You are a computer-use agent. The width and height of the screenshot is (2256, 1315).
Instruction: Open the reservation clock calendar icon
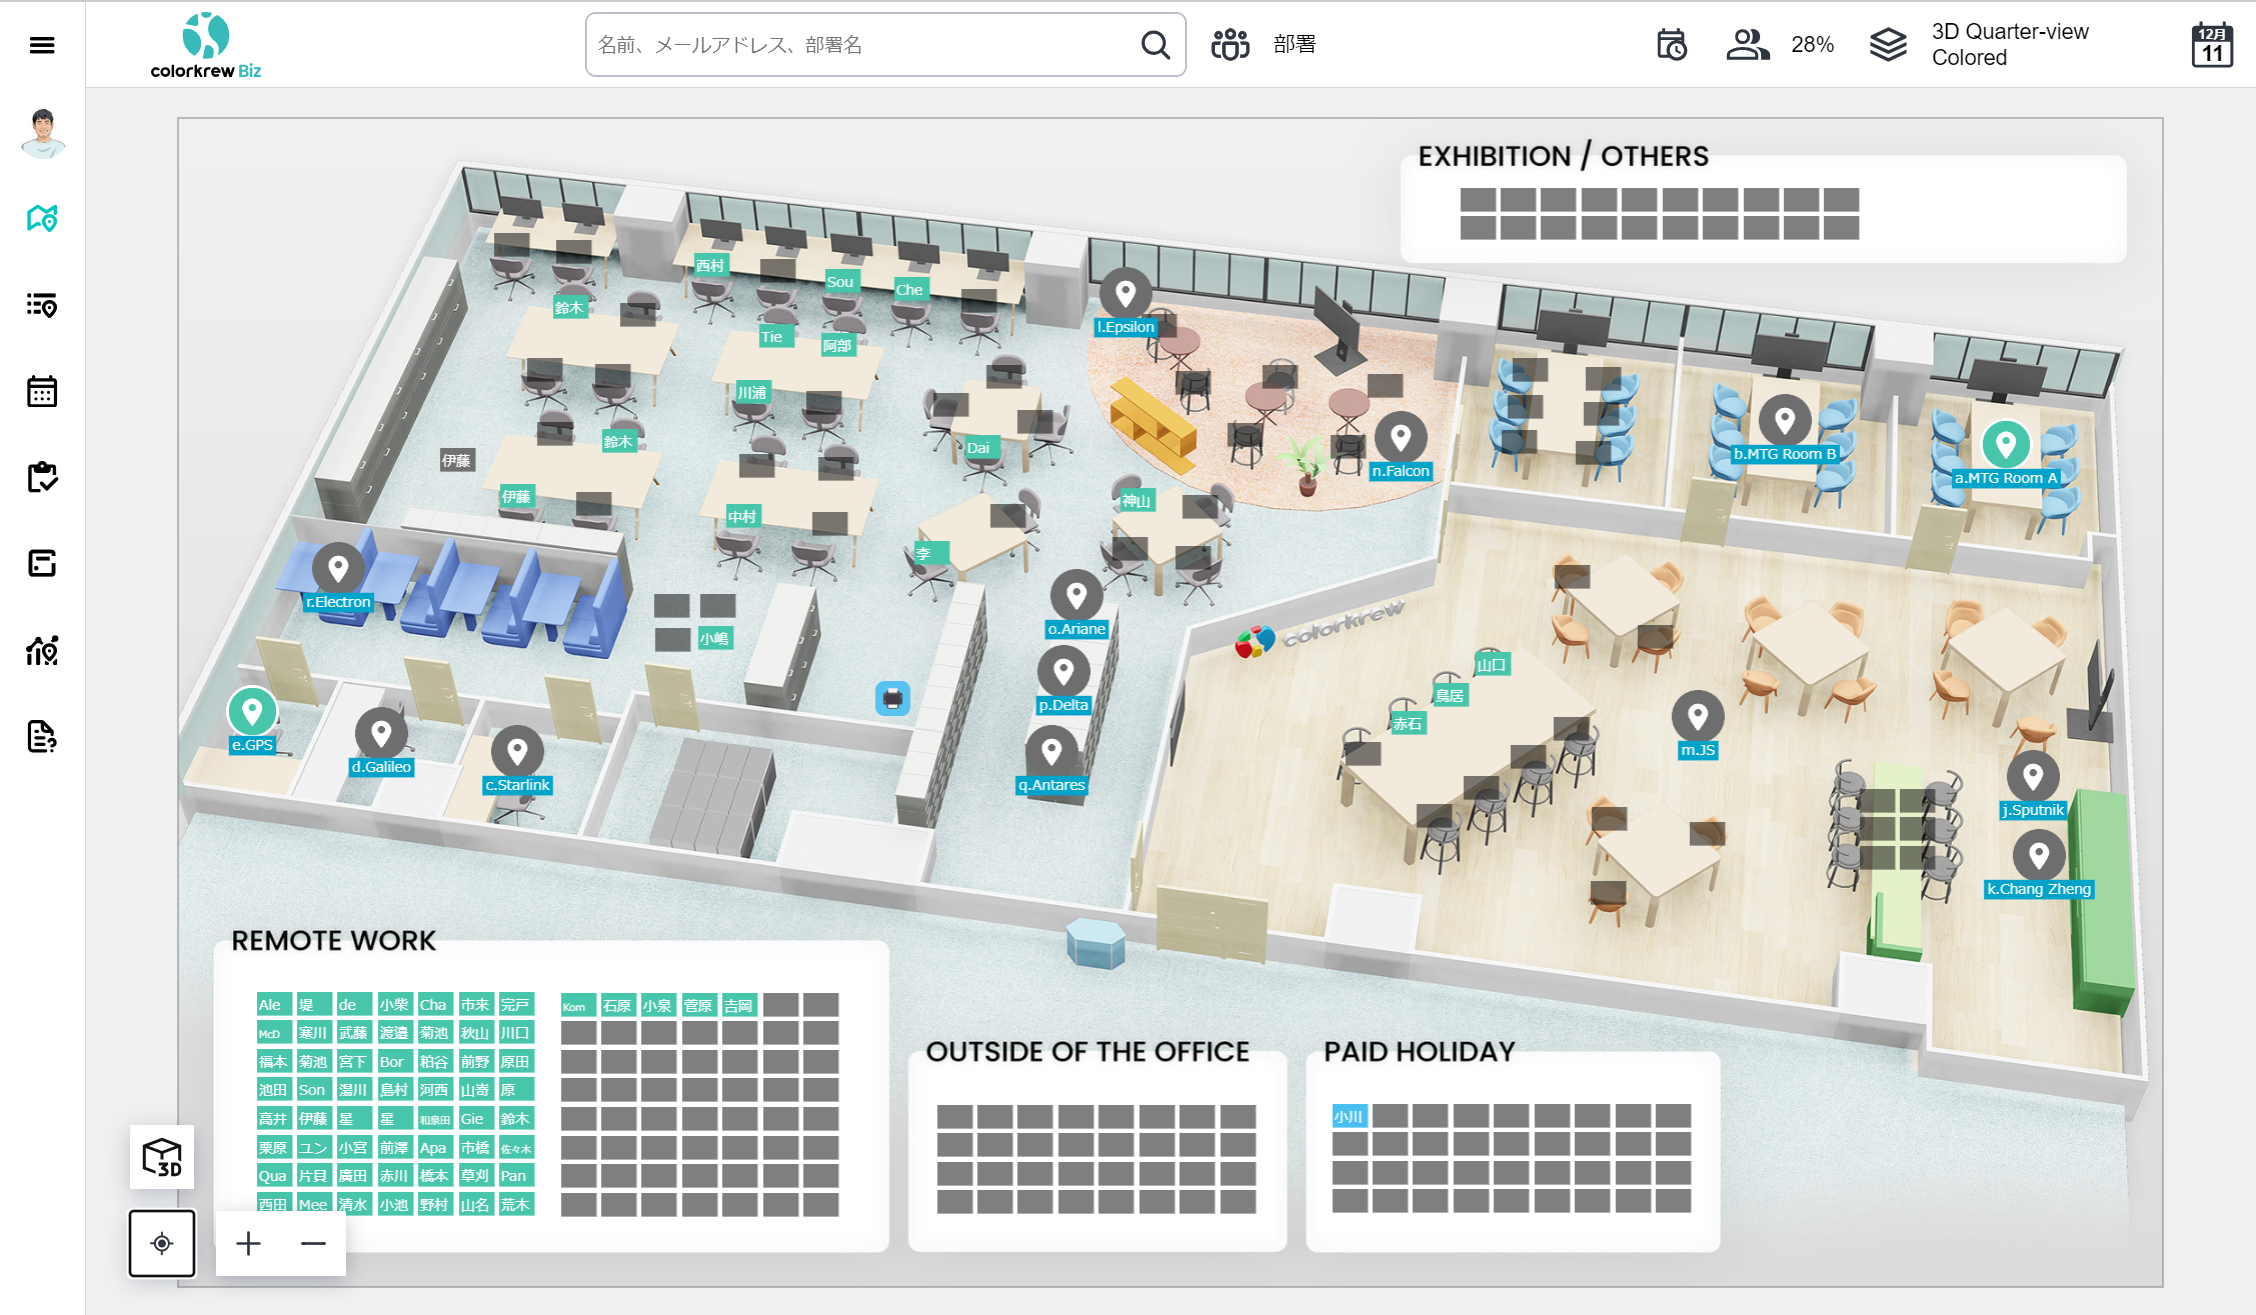point(1671,45)
